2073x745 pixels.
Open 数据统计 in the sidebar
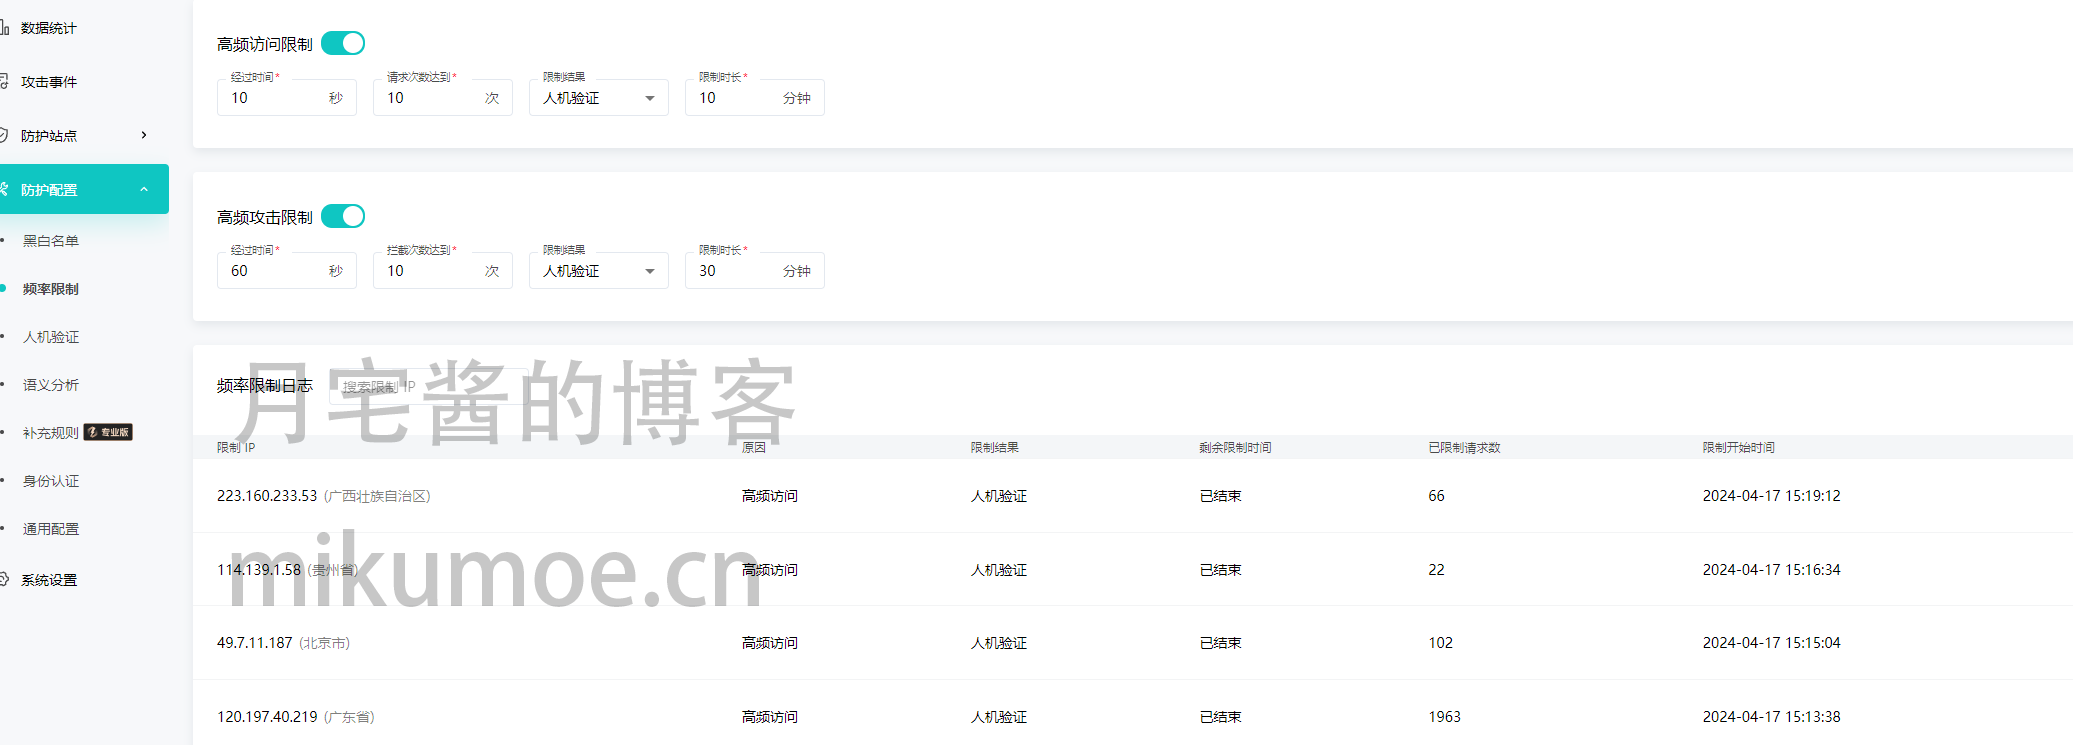coord(48,28)
